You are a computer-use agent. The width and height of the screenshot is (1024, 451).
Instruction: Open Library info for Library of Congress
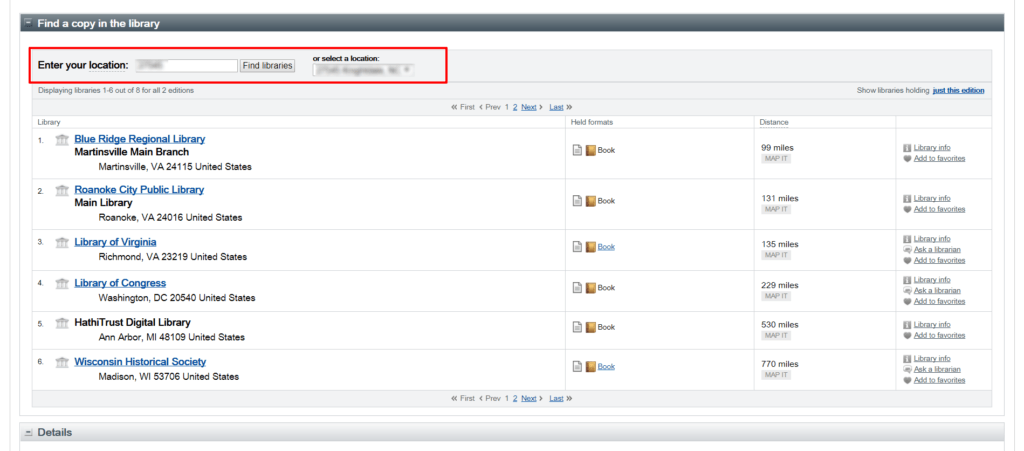click(931, 280)
